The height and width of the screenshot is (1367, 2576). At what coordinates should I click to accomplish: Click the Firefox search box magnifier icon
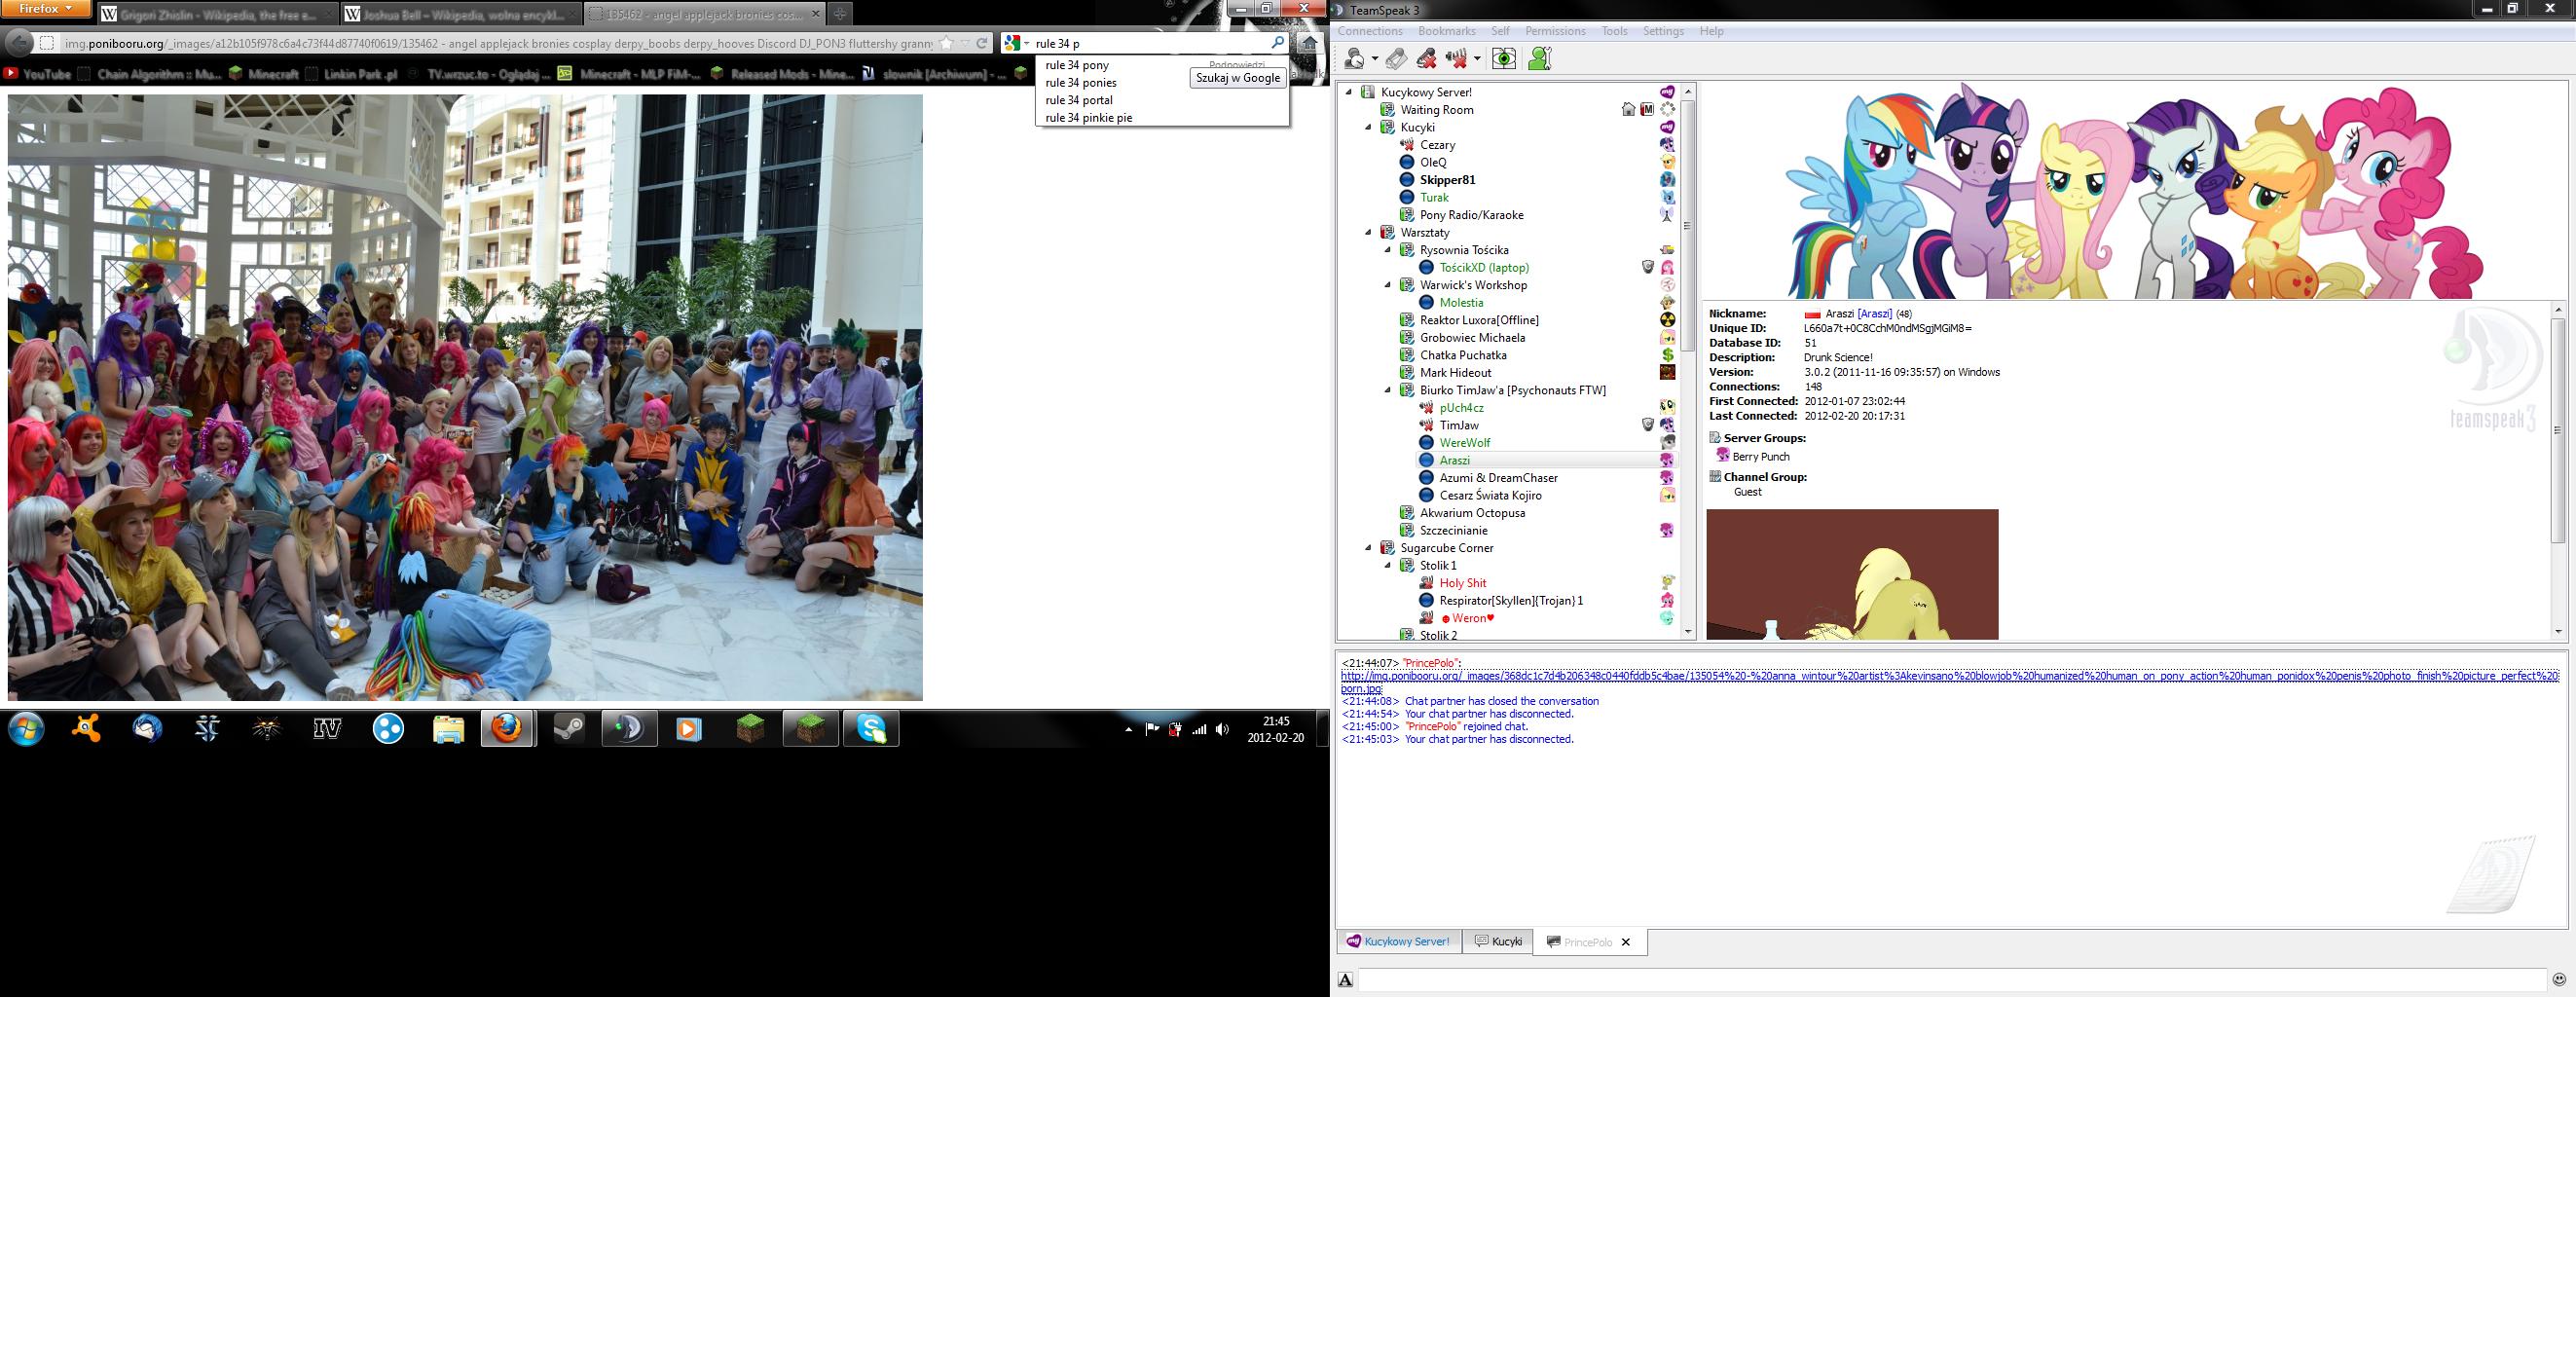1277,43
